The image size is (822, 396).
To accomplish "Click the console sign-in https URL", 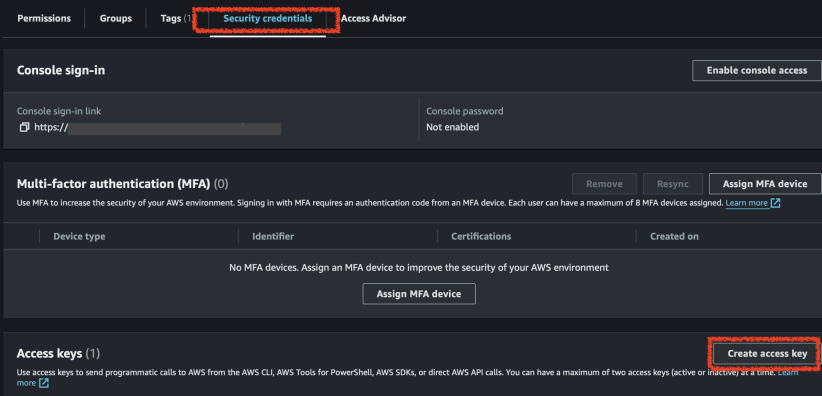I will coord(158,127).
